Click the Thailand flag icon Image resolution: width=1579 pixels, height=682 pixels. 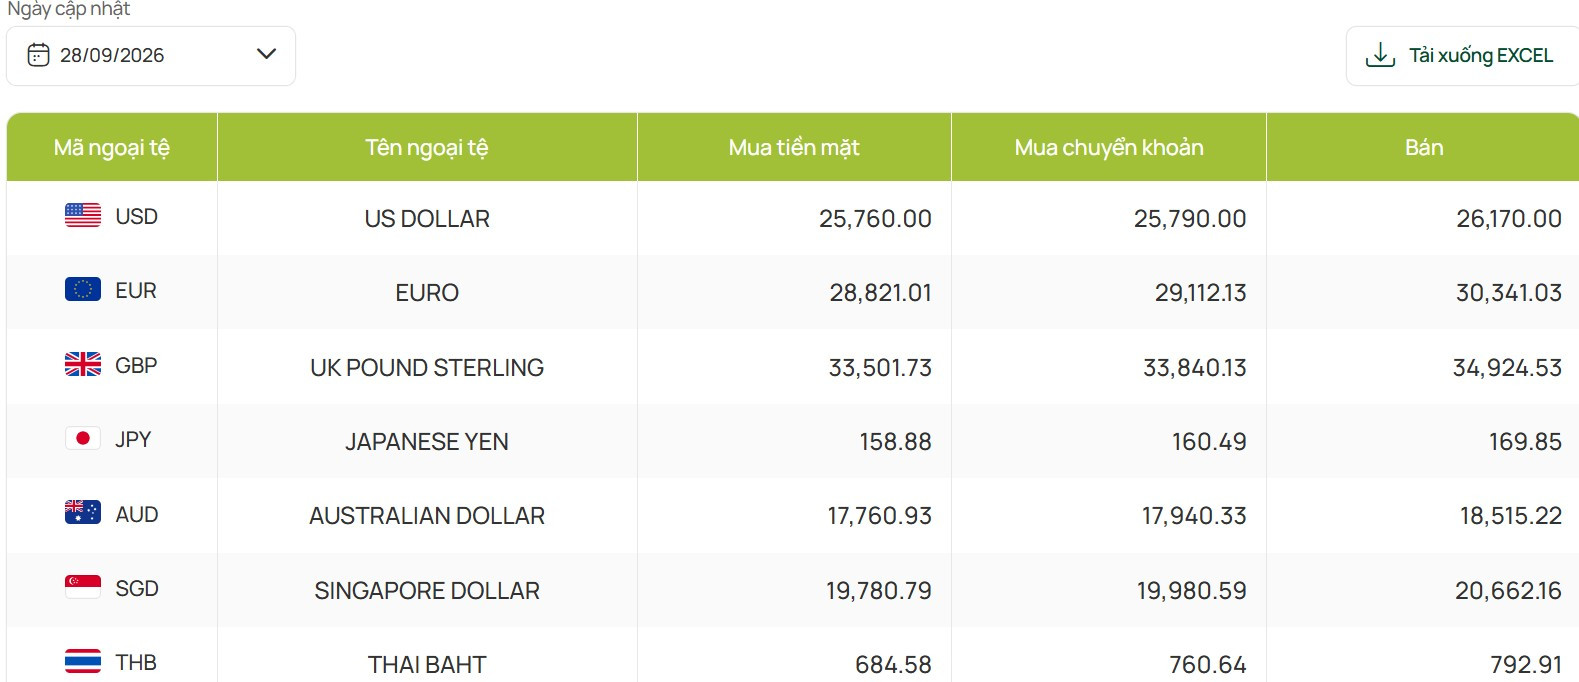83,661
